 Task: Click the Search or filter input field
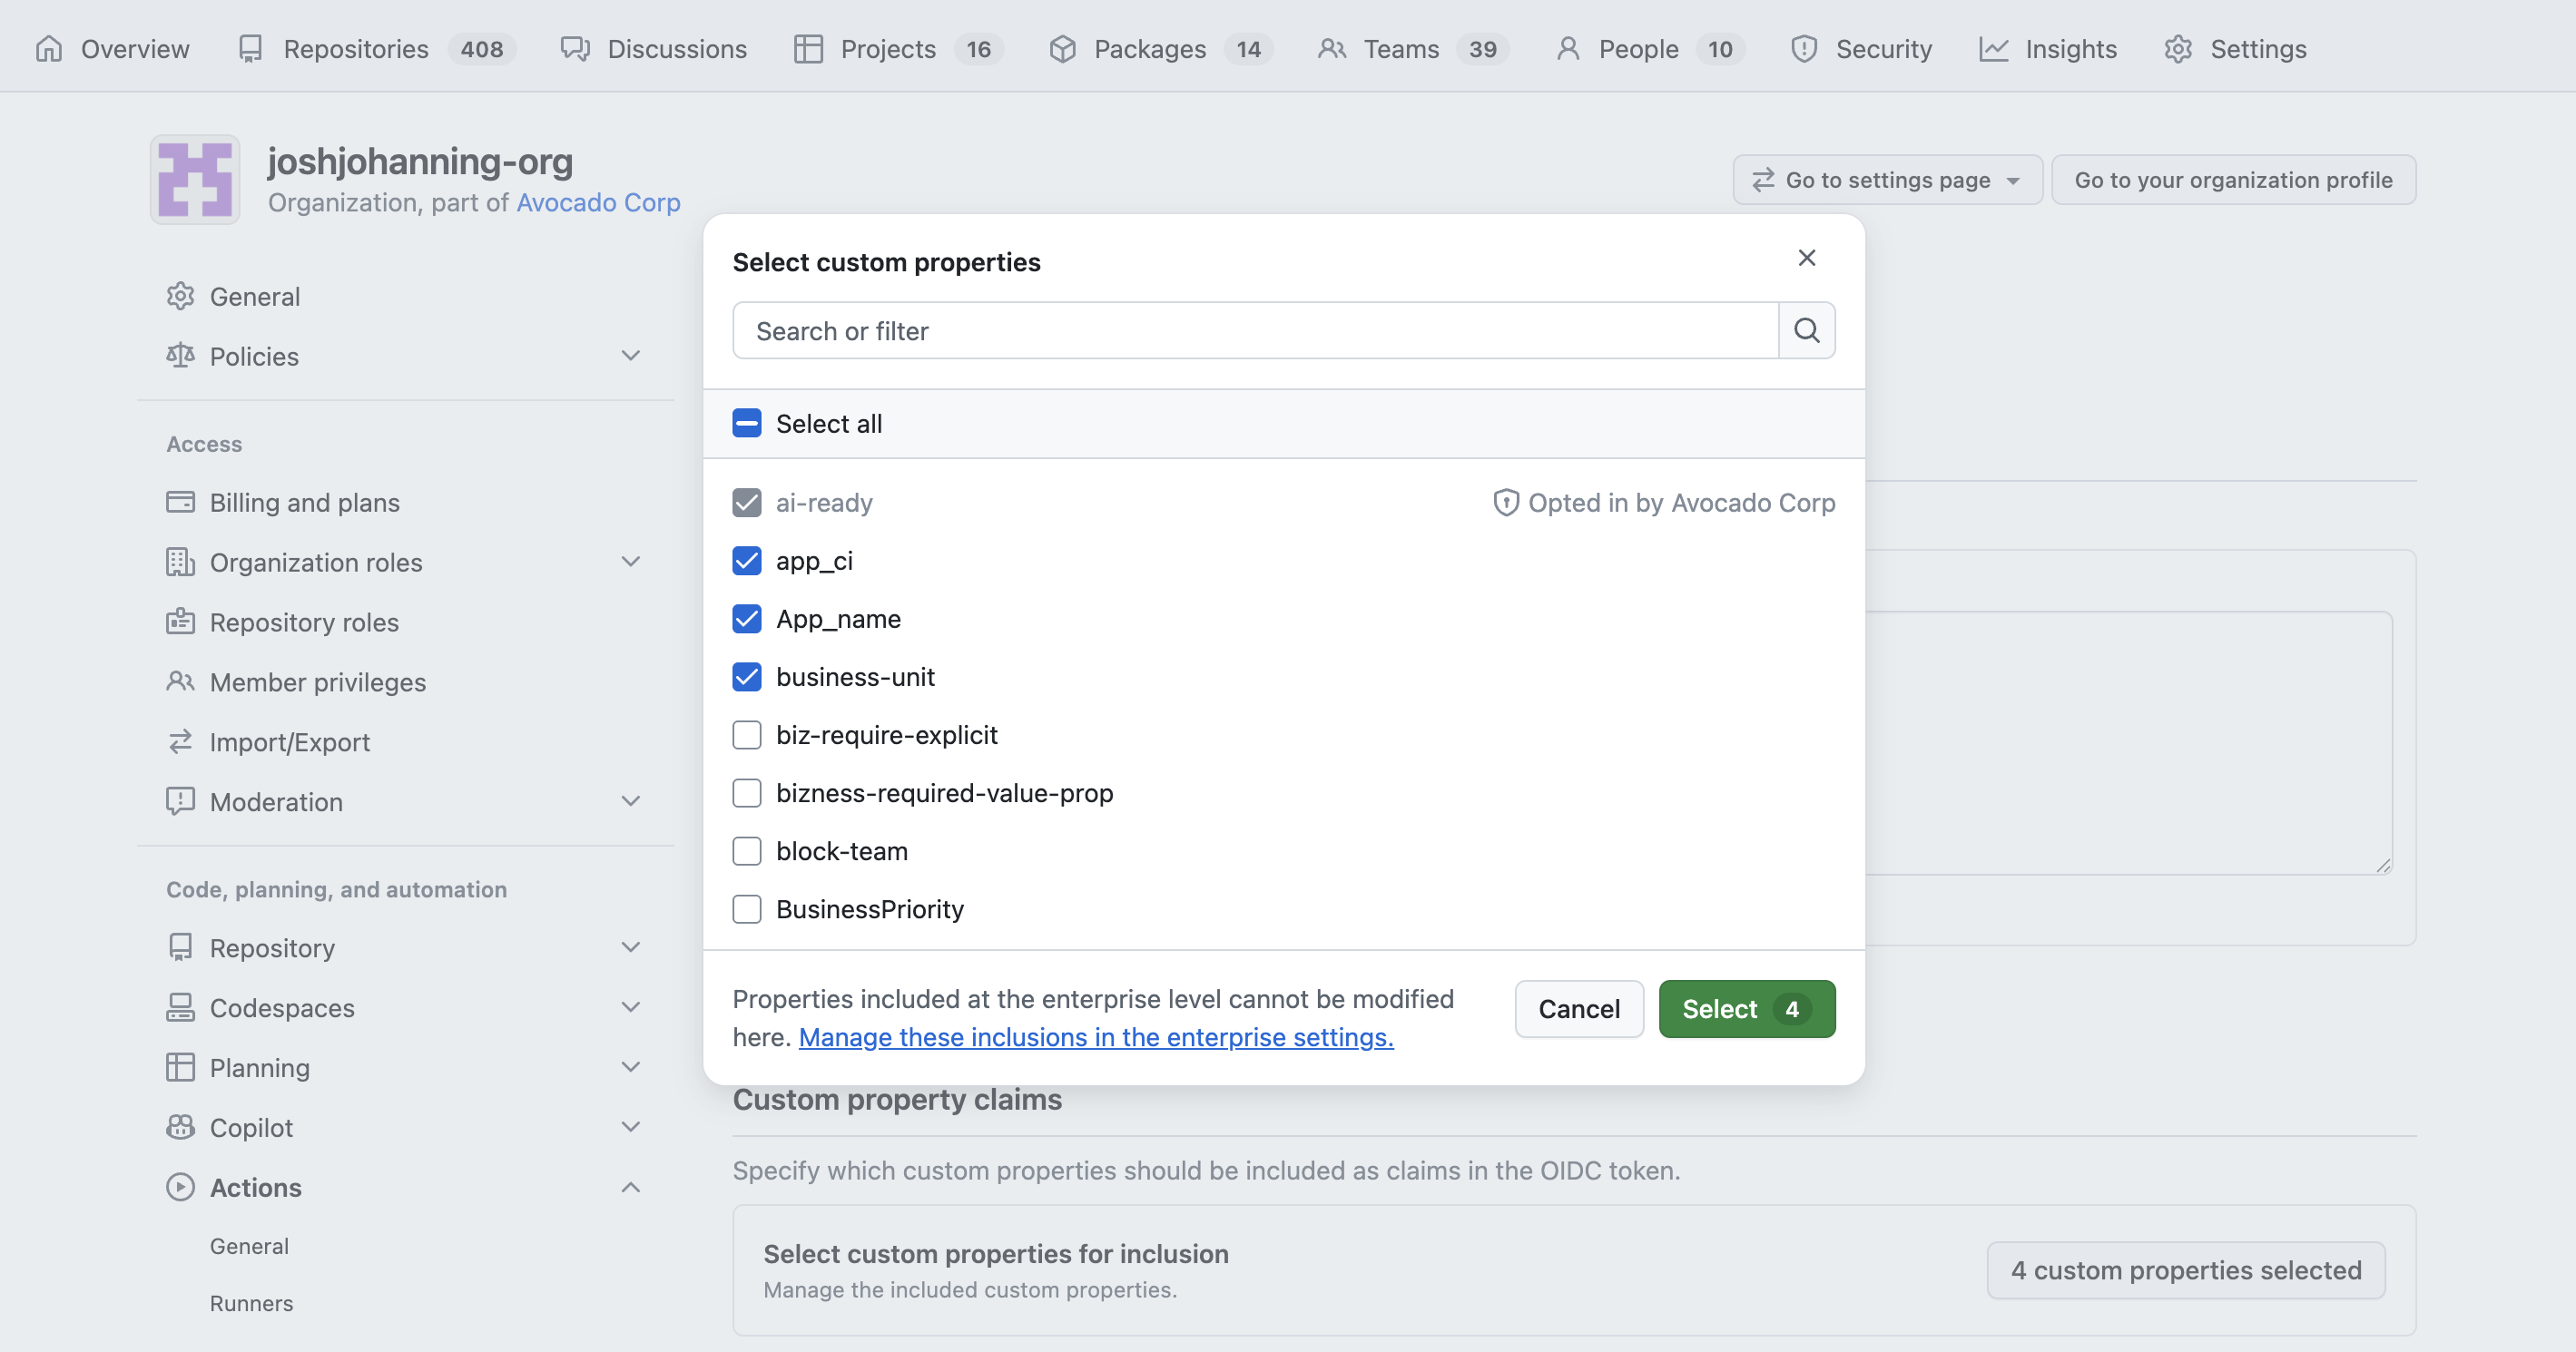pyautogui.click(x=1250, y=330)
